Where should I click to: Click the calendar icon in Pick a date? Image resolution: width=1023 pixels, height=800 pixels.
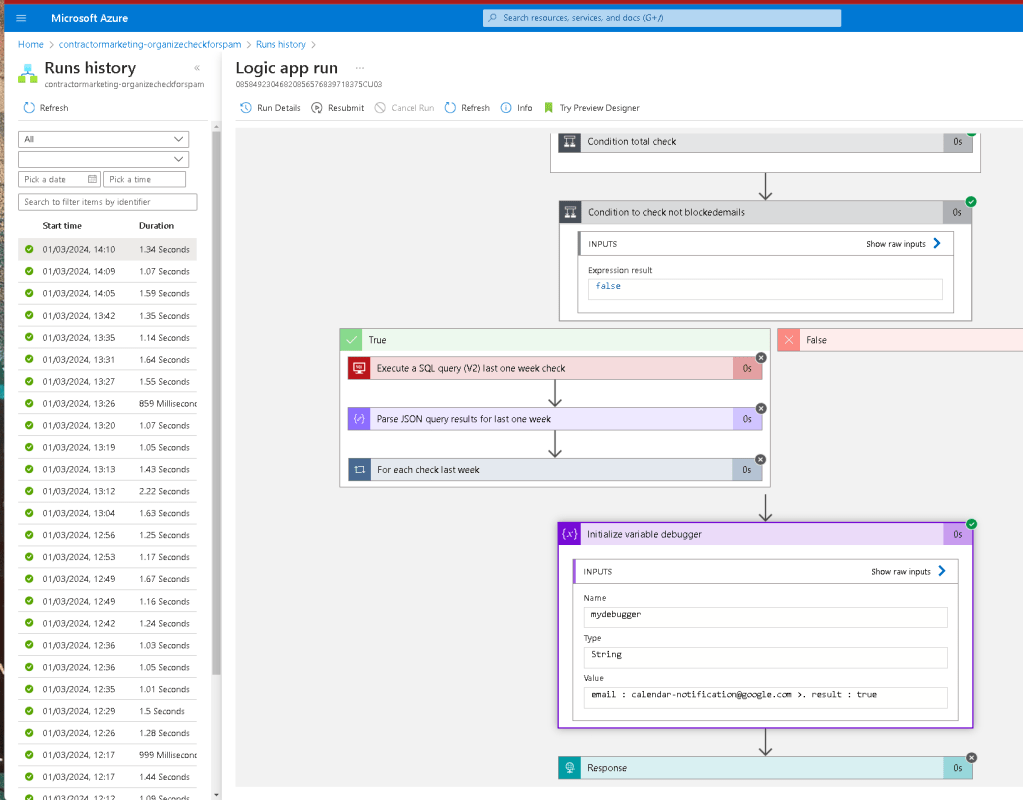[x=92, y=179]
